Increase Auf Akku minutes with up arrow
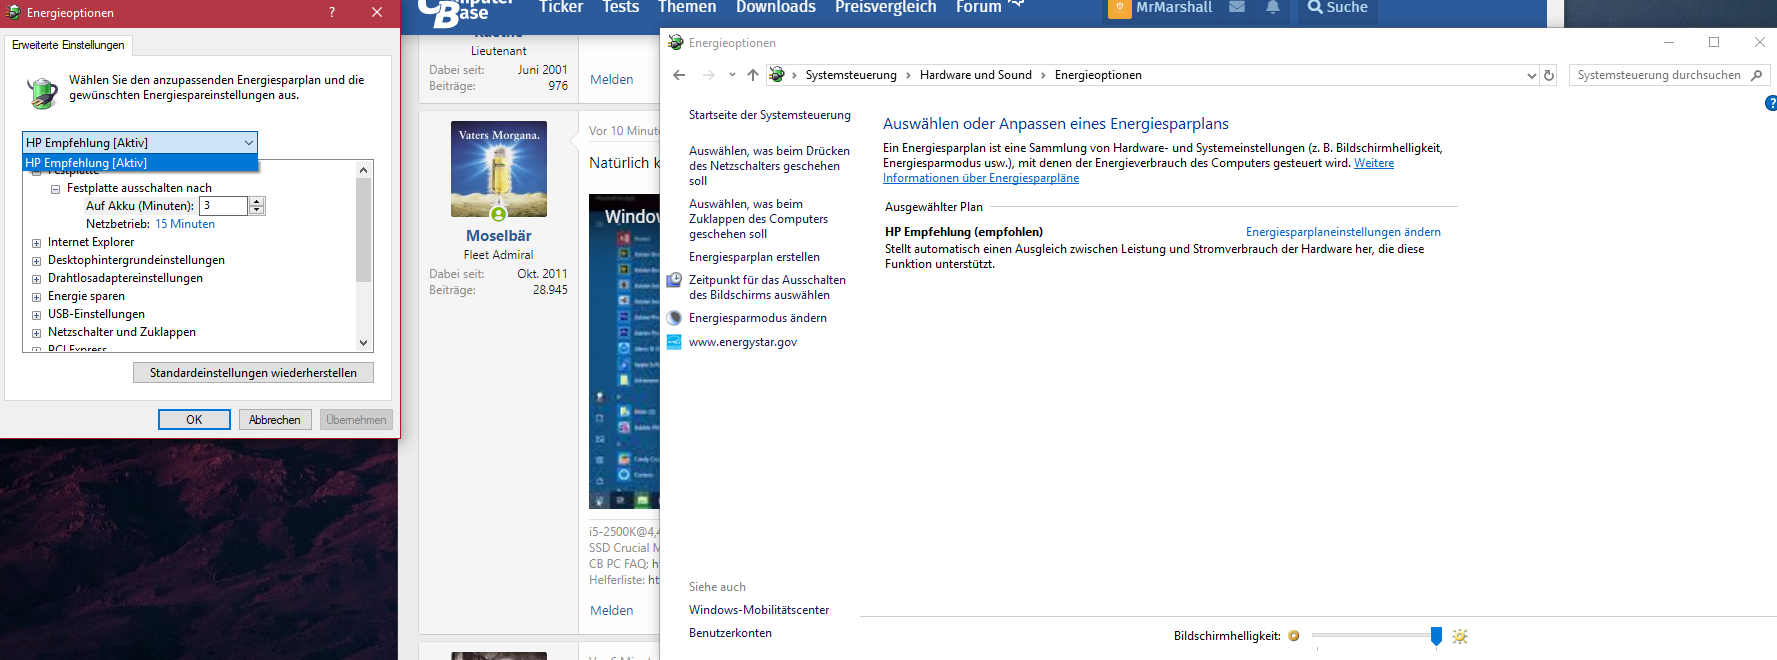1777x660 pixels. [257, 202]
